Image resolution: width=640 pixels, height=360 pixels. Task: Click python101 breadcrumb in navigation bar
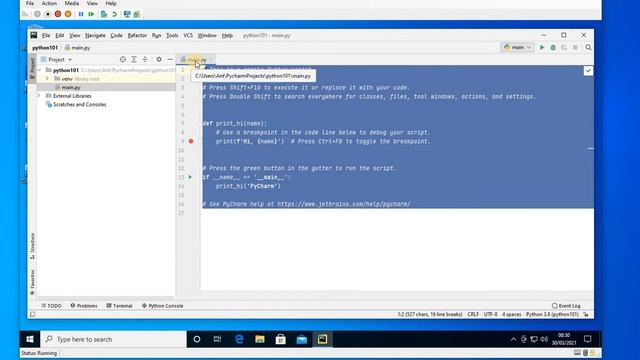[45, 48]
